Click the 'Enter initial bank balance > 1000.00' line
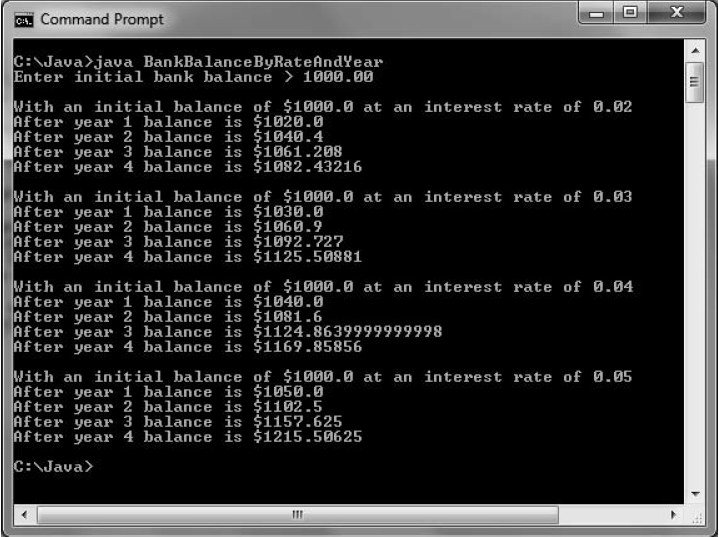This screenshot has width=719, height=537. pos(194,77)
